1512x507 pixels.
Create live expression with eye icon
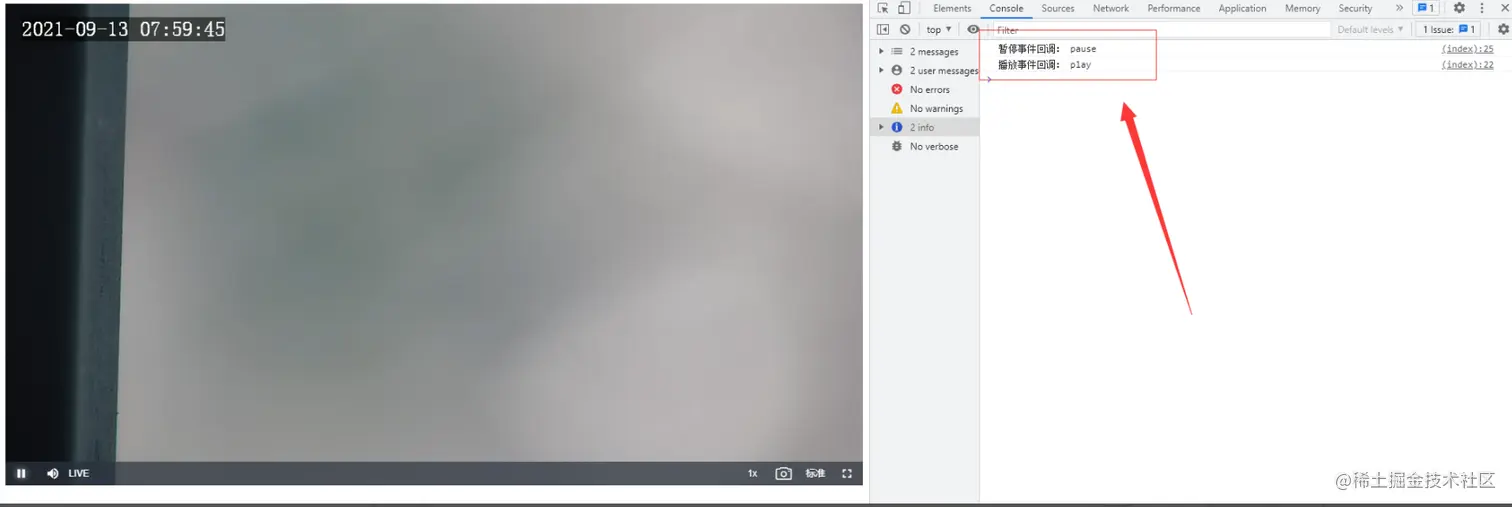click(x=973, y=29)
